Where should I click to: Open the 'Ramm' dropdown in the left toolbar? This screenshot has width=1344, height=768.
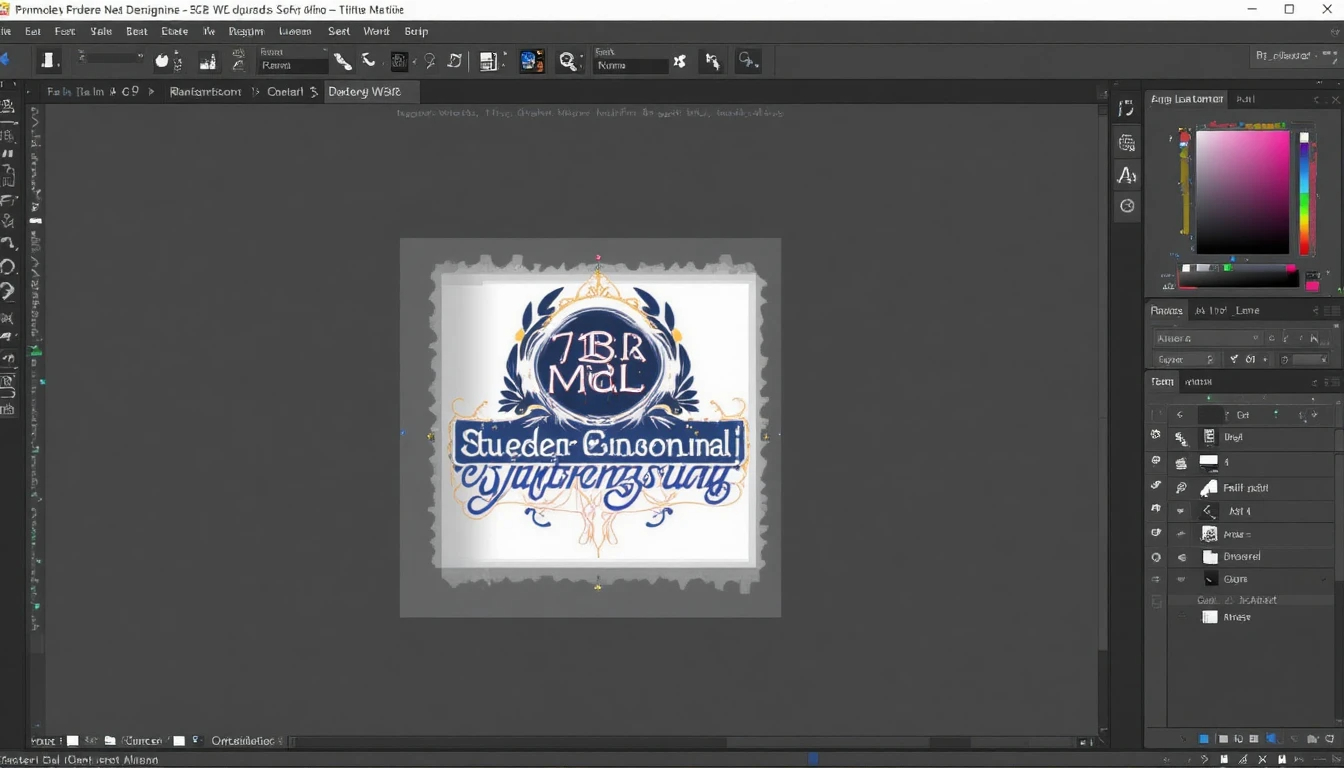click(x=292, y=66)
